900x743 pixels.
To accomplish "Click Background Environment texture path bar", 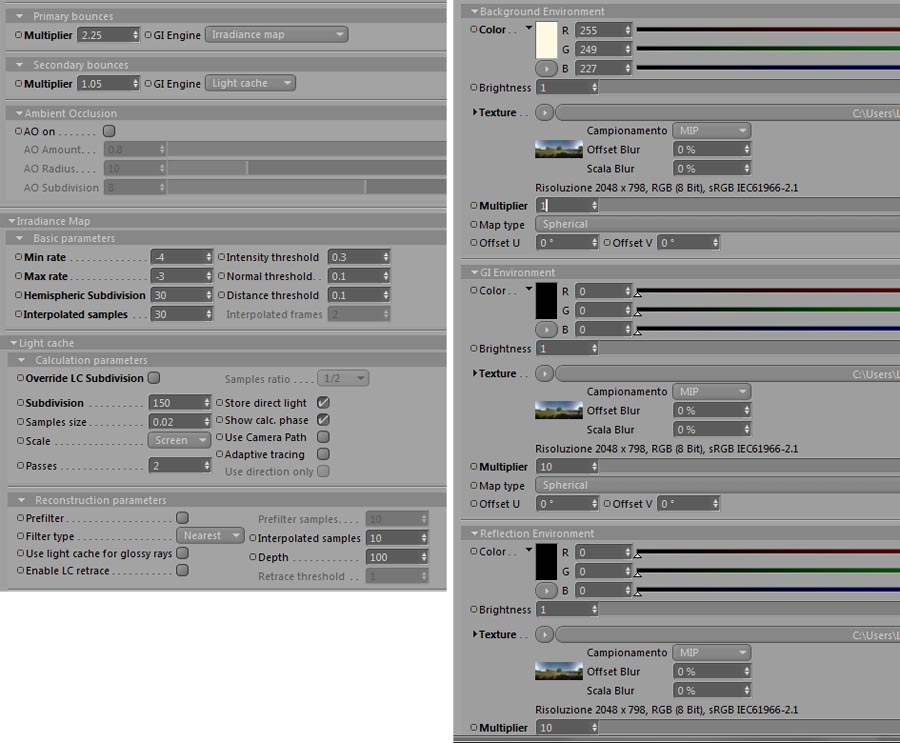I will (728, 113).
